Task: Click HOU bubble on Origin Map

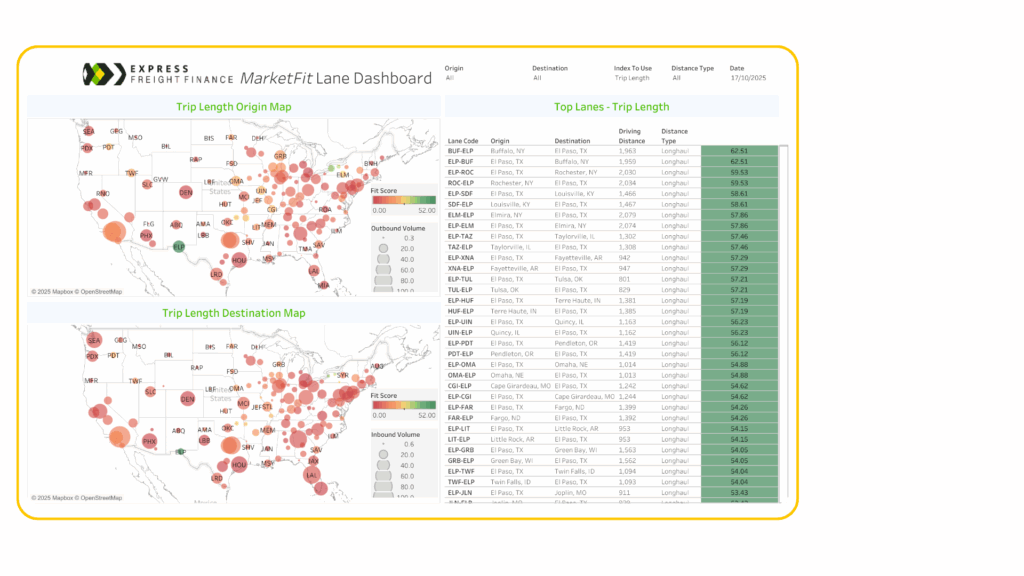Action: coord(238,260)
